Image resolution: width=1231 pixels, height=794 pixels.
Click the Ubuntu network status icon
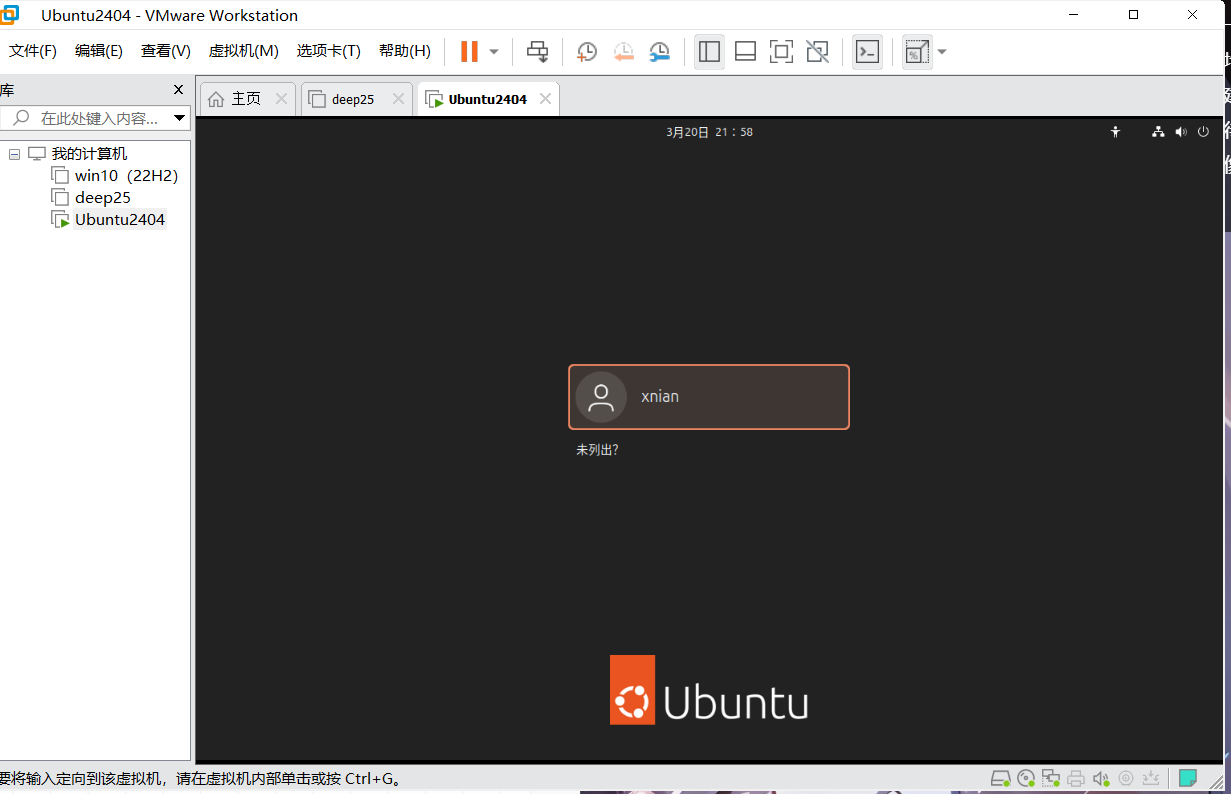coord(1158,132)
